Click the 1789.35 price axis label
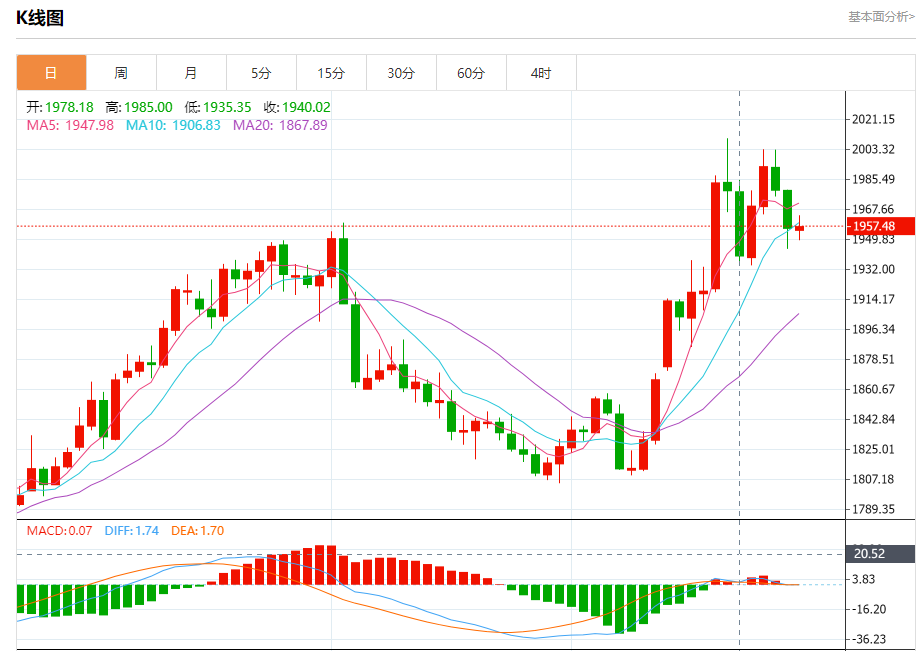924x651 pixels. 873,510
